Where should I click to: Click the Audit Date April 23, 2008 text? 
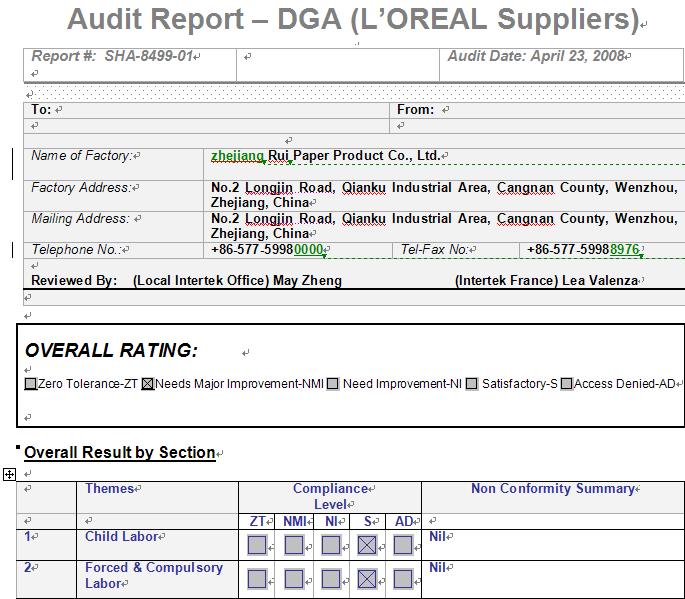pos(536,56)
